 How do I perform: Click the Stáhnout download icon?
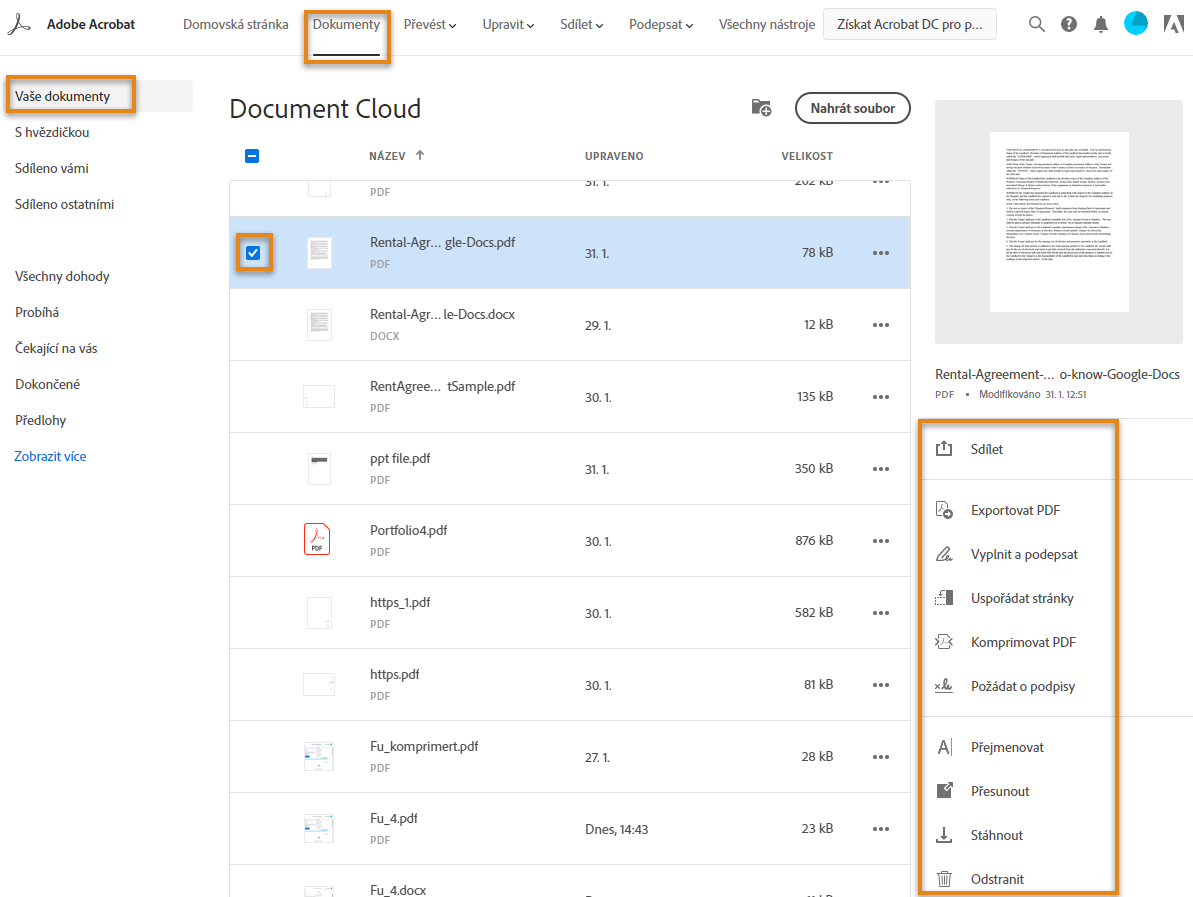point(944,835)
